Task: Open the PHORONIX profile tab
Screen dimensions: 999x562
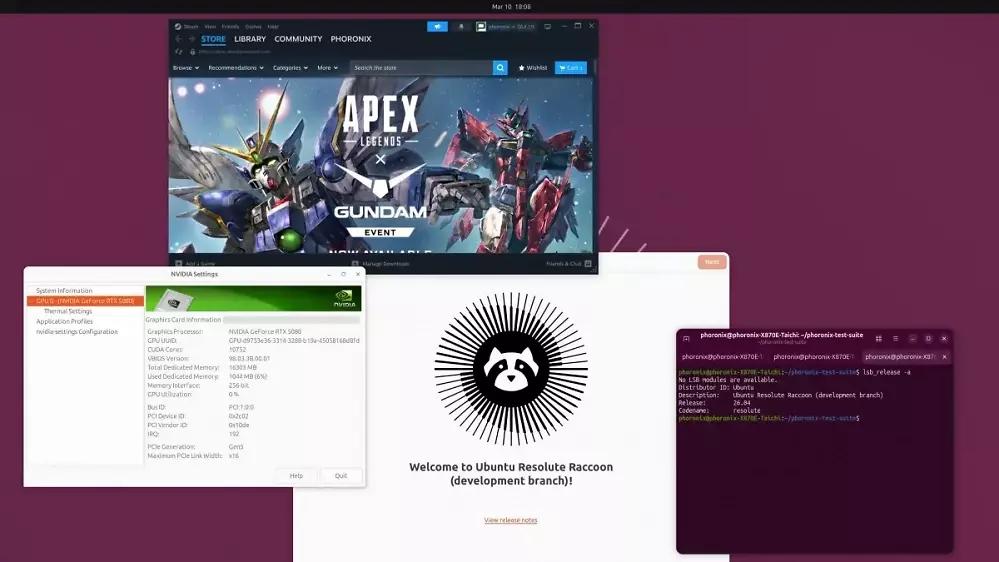Action: [350, 39]
